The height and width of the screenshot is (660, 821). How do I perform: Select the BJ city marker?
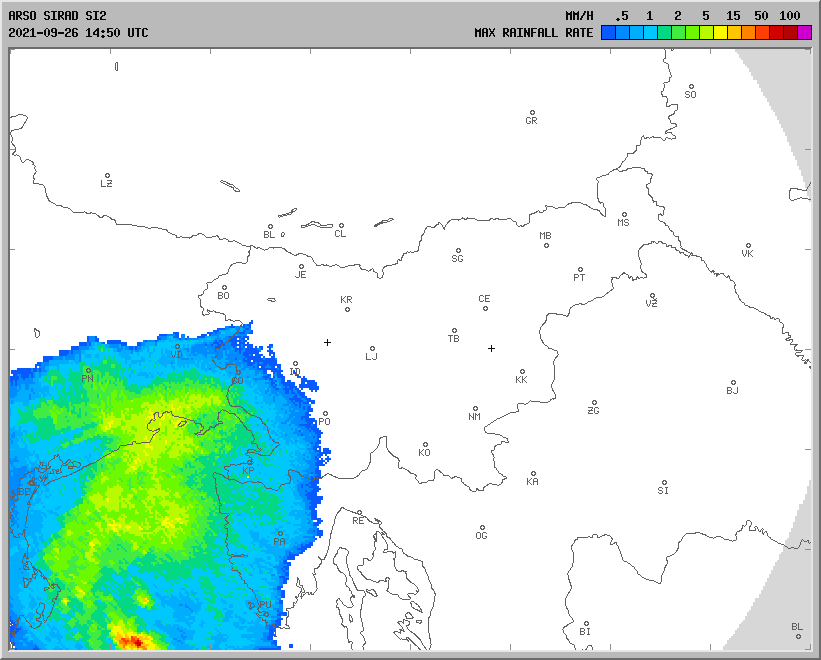pos(733,383)
